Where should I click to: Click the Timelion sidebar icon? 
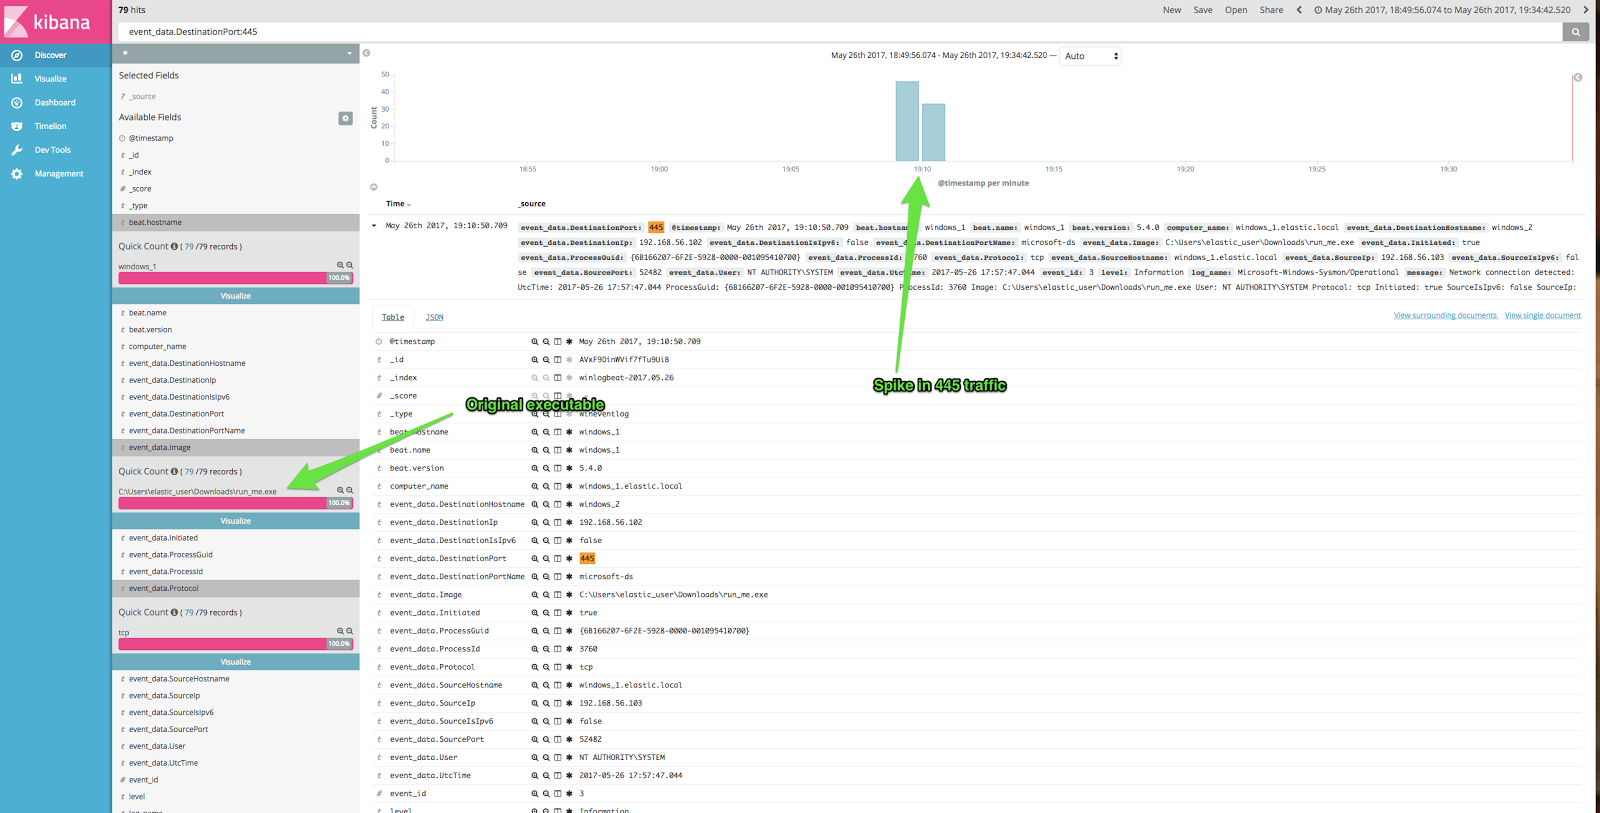tap(17, 126)
